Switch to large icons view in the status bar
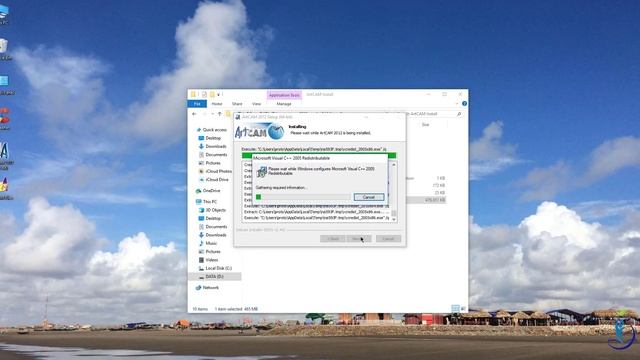The image size is (640, 360). click(x=463, y=309)
